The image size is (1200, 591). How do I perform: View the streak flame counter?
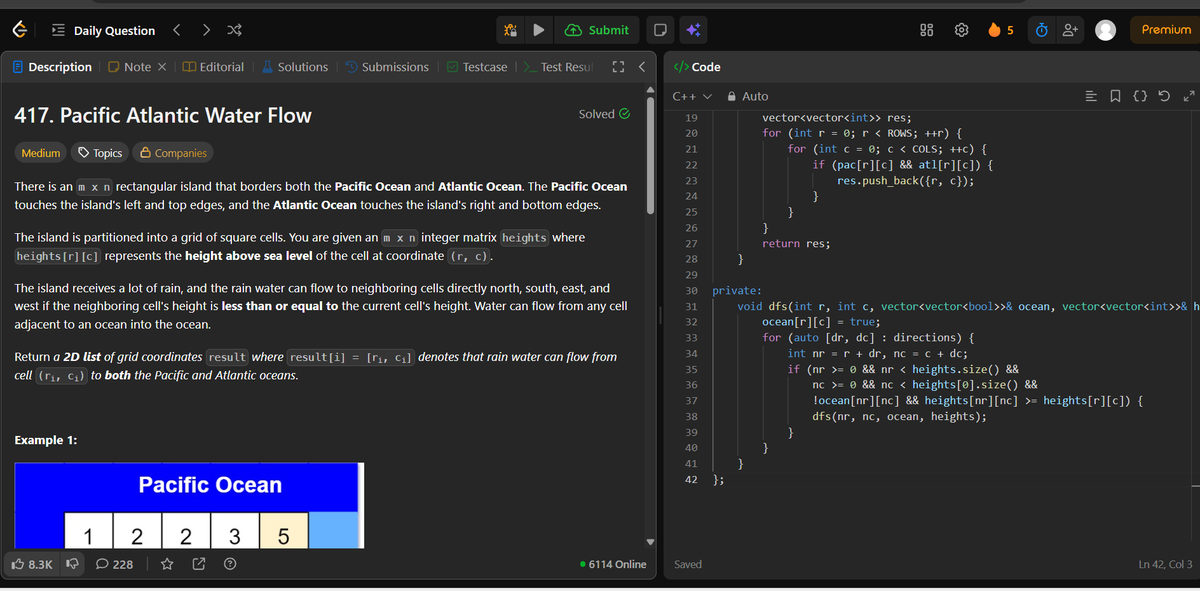pos(1001,30)
